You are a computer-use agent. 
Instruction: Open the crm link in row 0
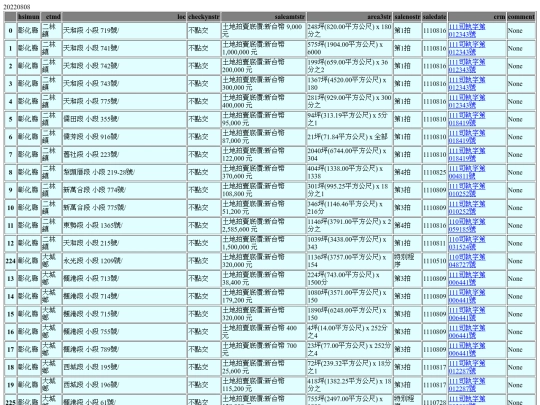coord(467,31)
